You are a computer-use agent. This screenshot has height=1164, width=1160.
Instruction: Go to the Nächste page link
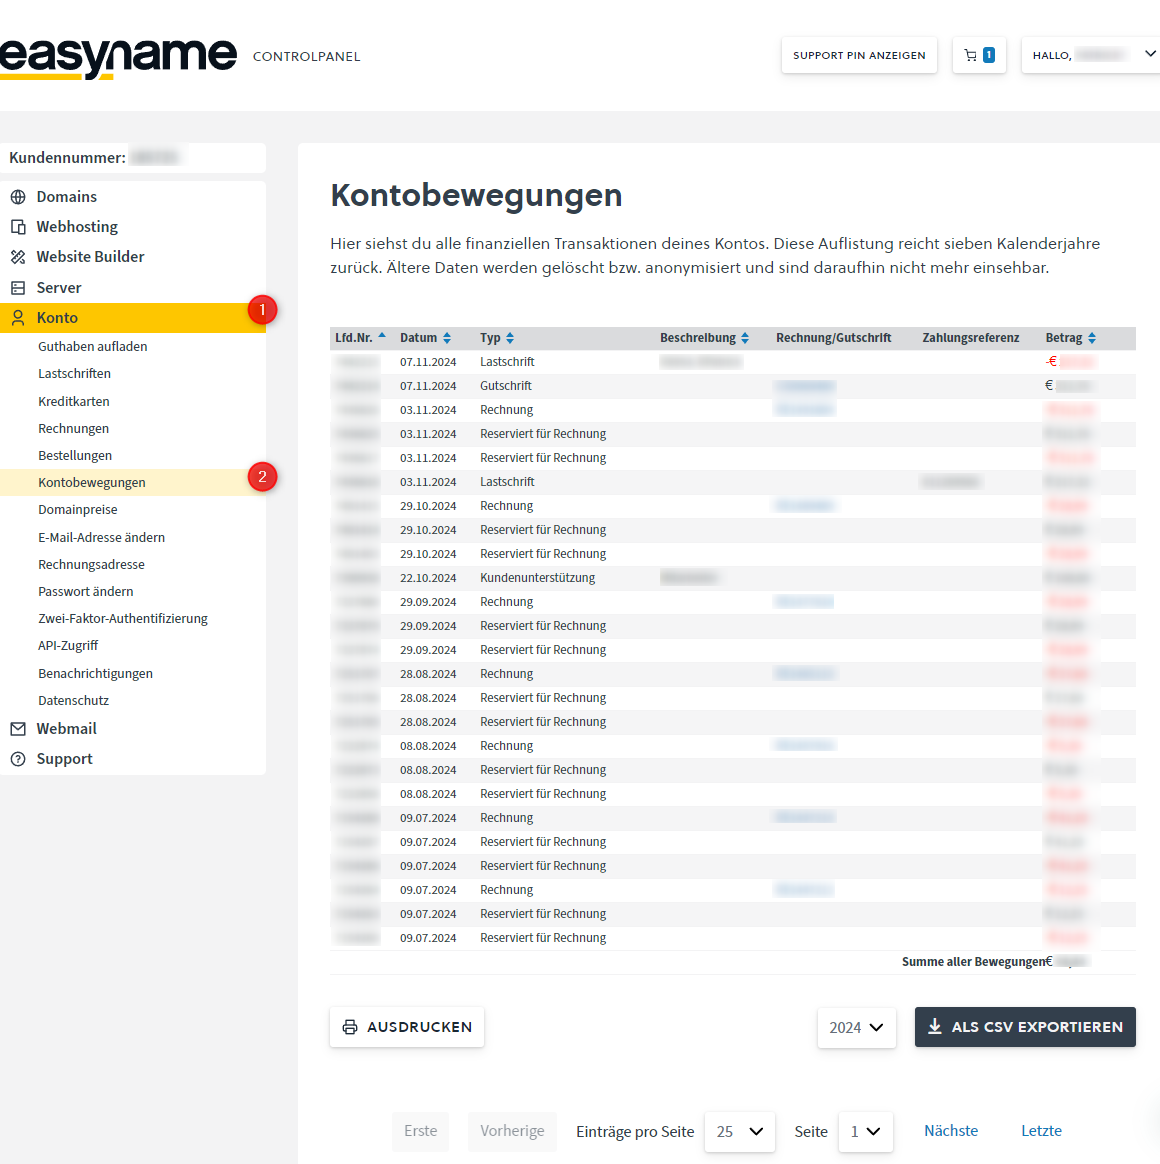coord(951,1131)
